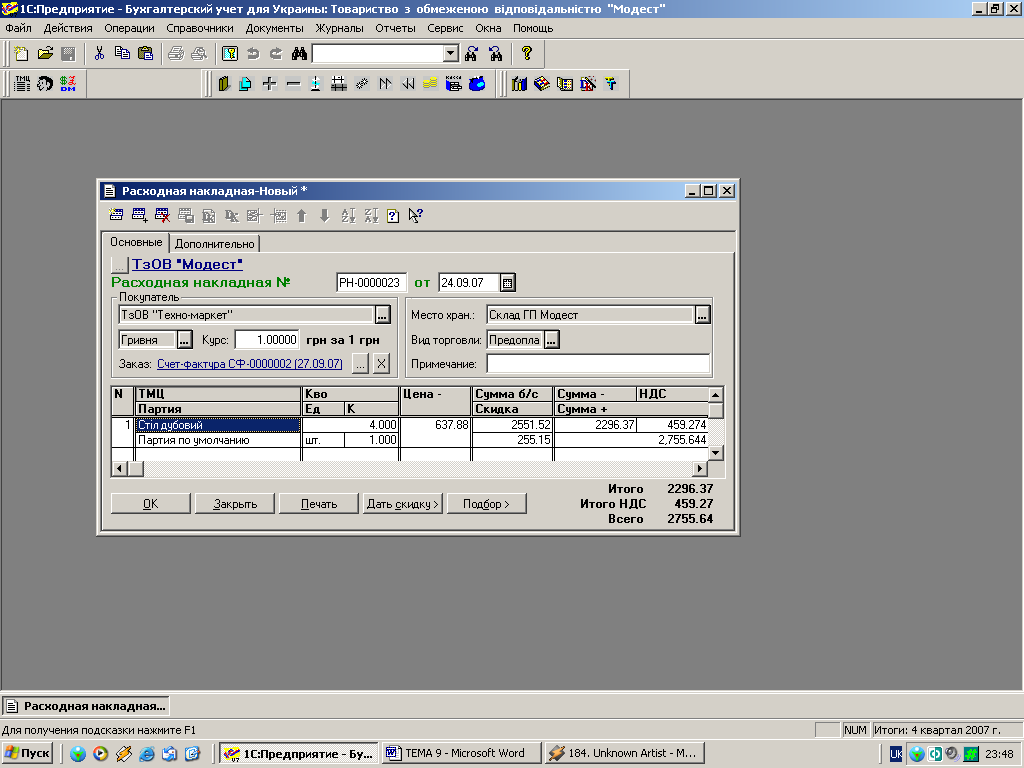Clear the order with the X button
This screenshot has width=1024, height=768.
tap(382, 364)
